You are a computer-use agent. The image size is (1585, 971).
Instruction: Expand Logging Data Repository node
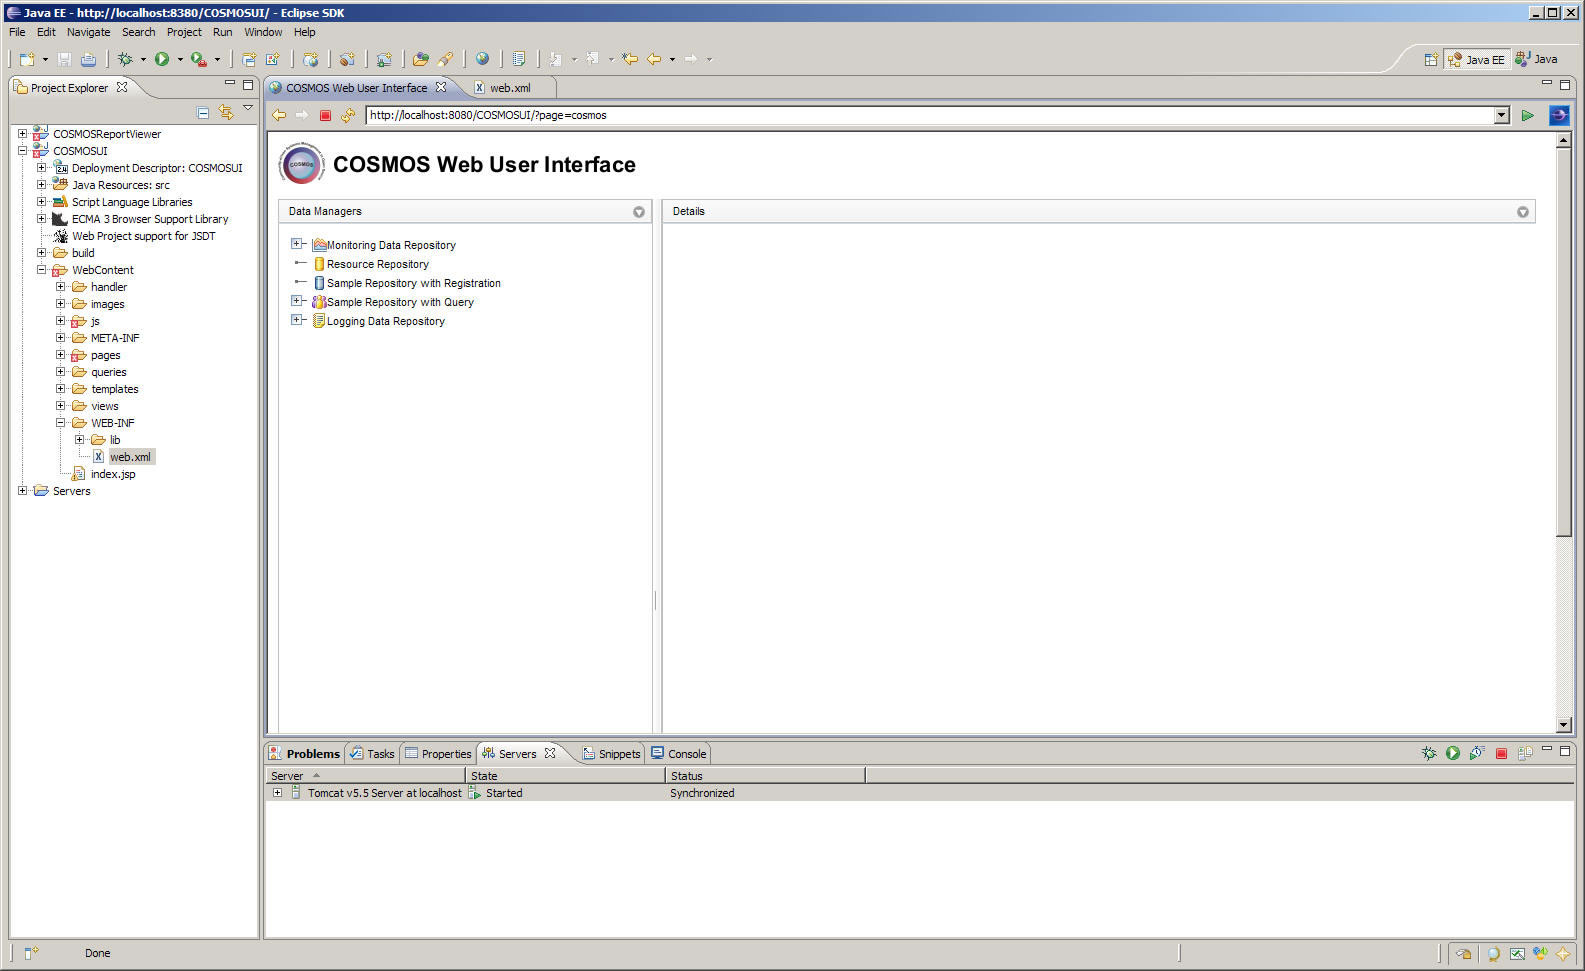[297, 320]
